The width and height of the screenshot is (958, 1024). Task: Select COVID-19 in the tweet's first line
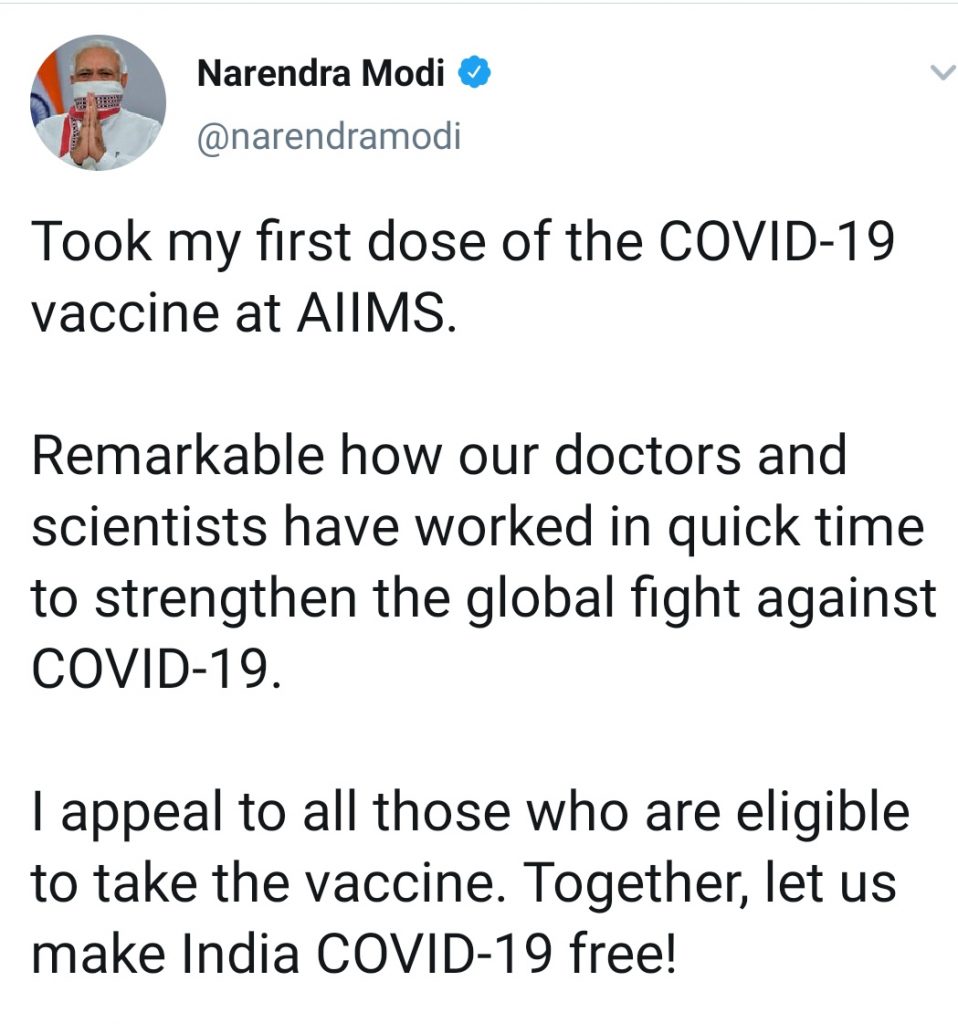tap(776, 242)
